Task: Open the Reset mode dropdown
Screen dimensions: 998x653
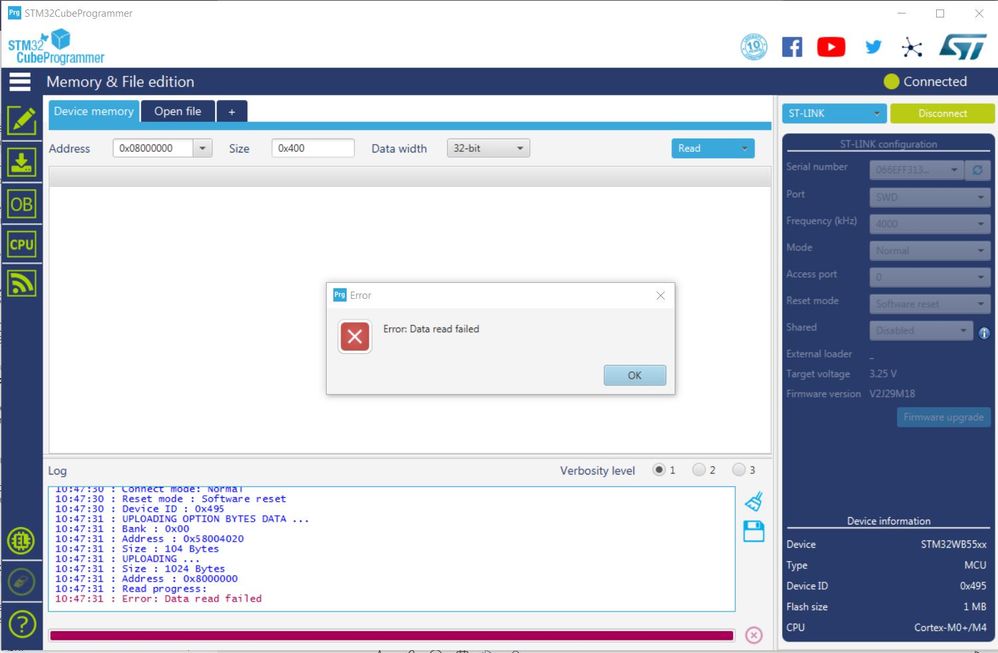Action: point(929,304)
